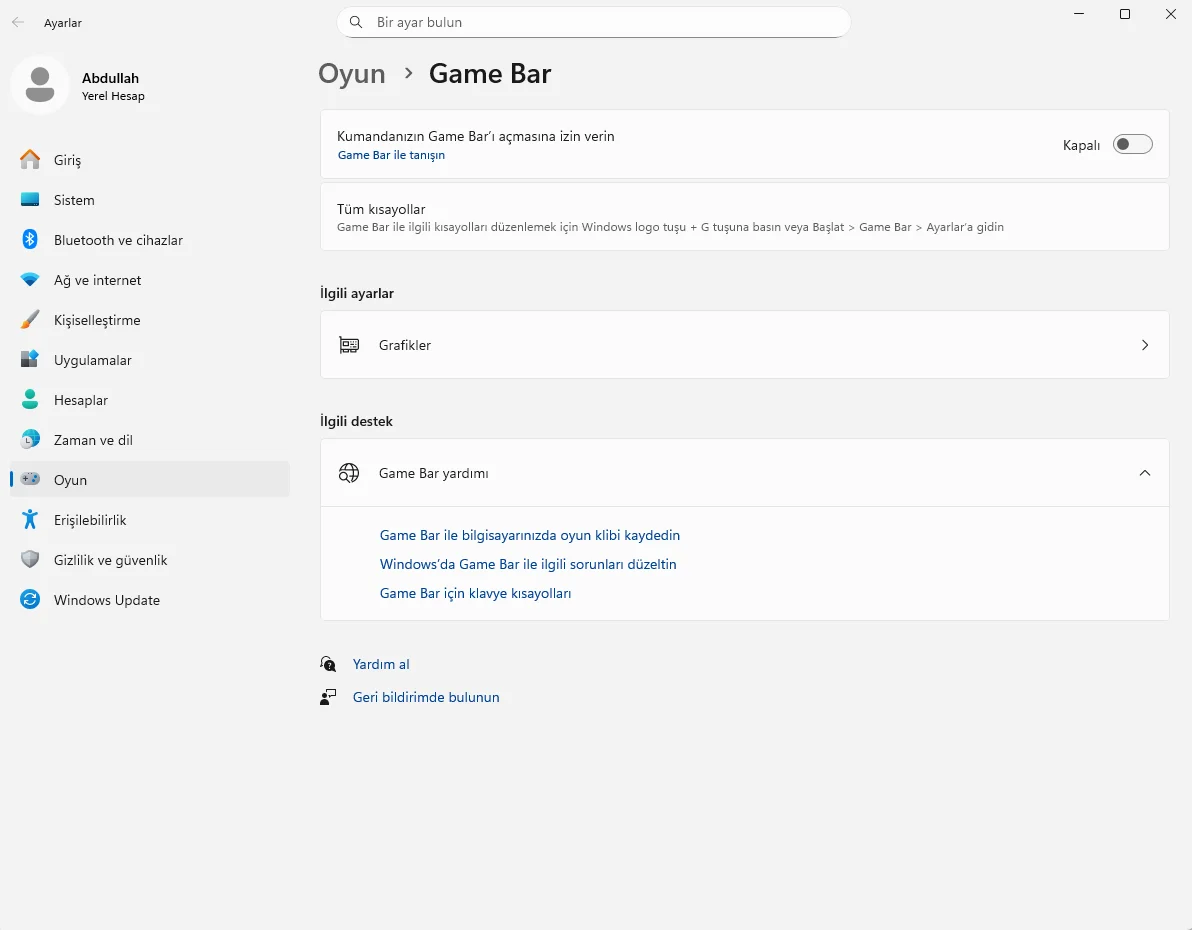Toggle controller opens Game Bar switch

[x=1132, y=144]
